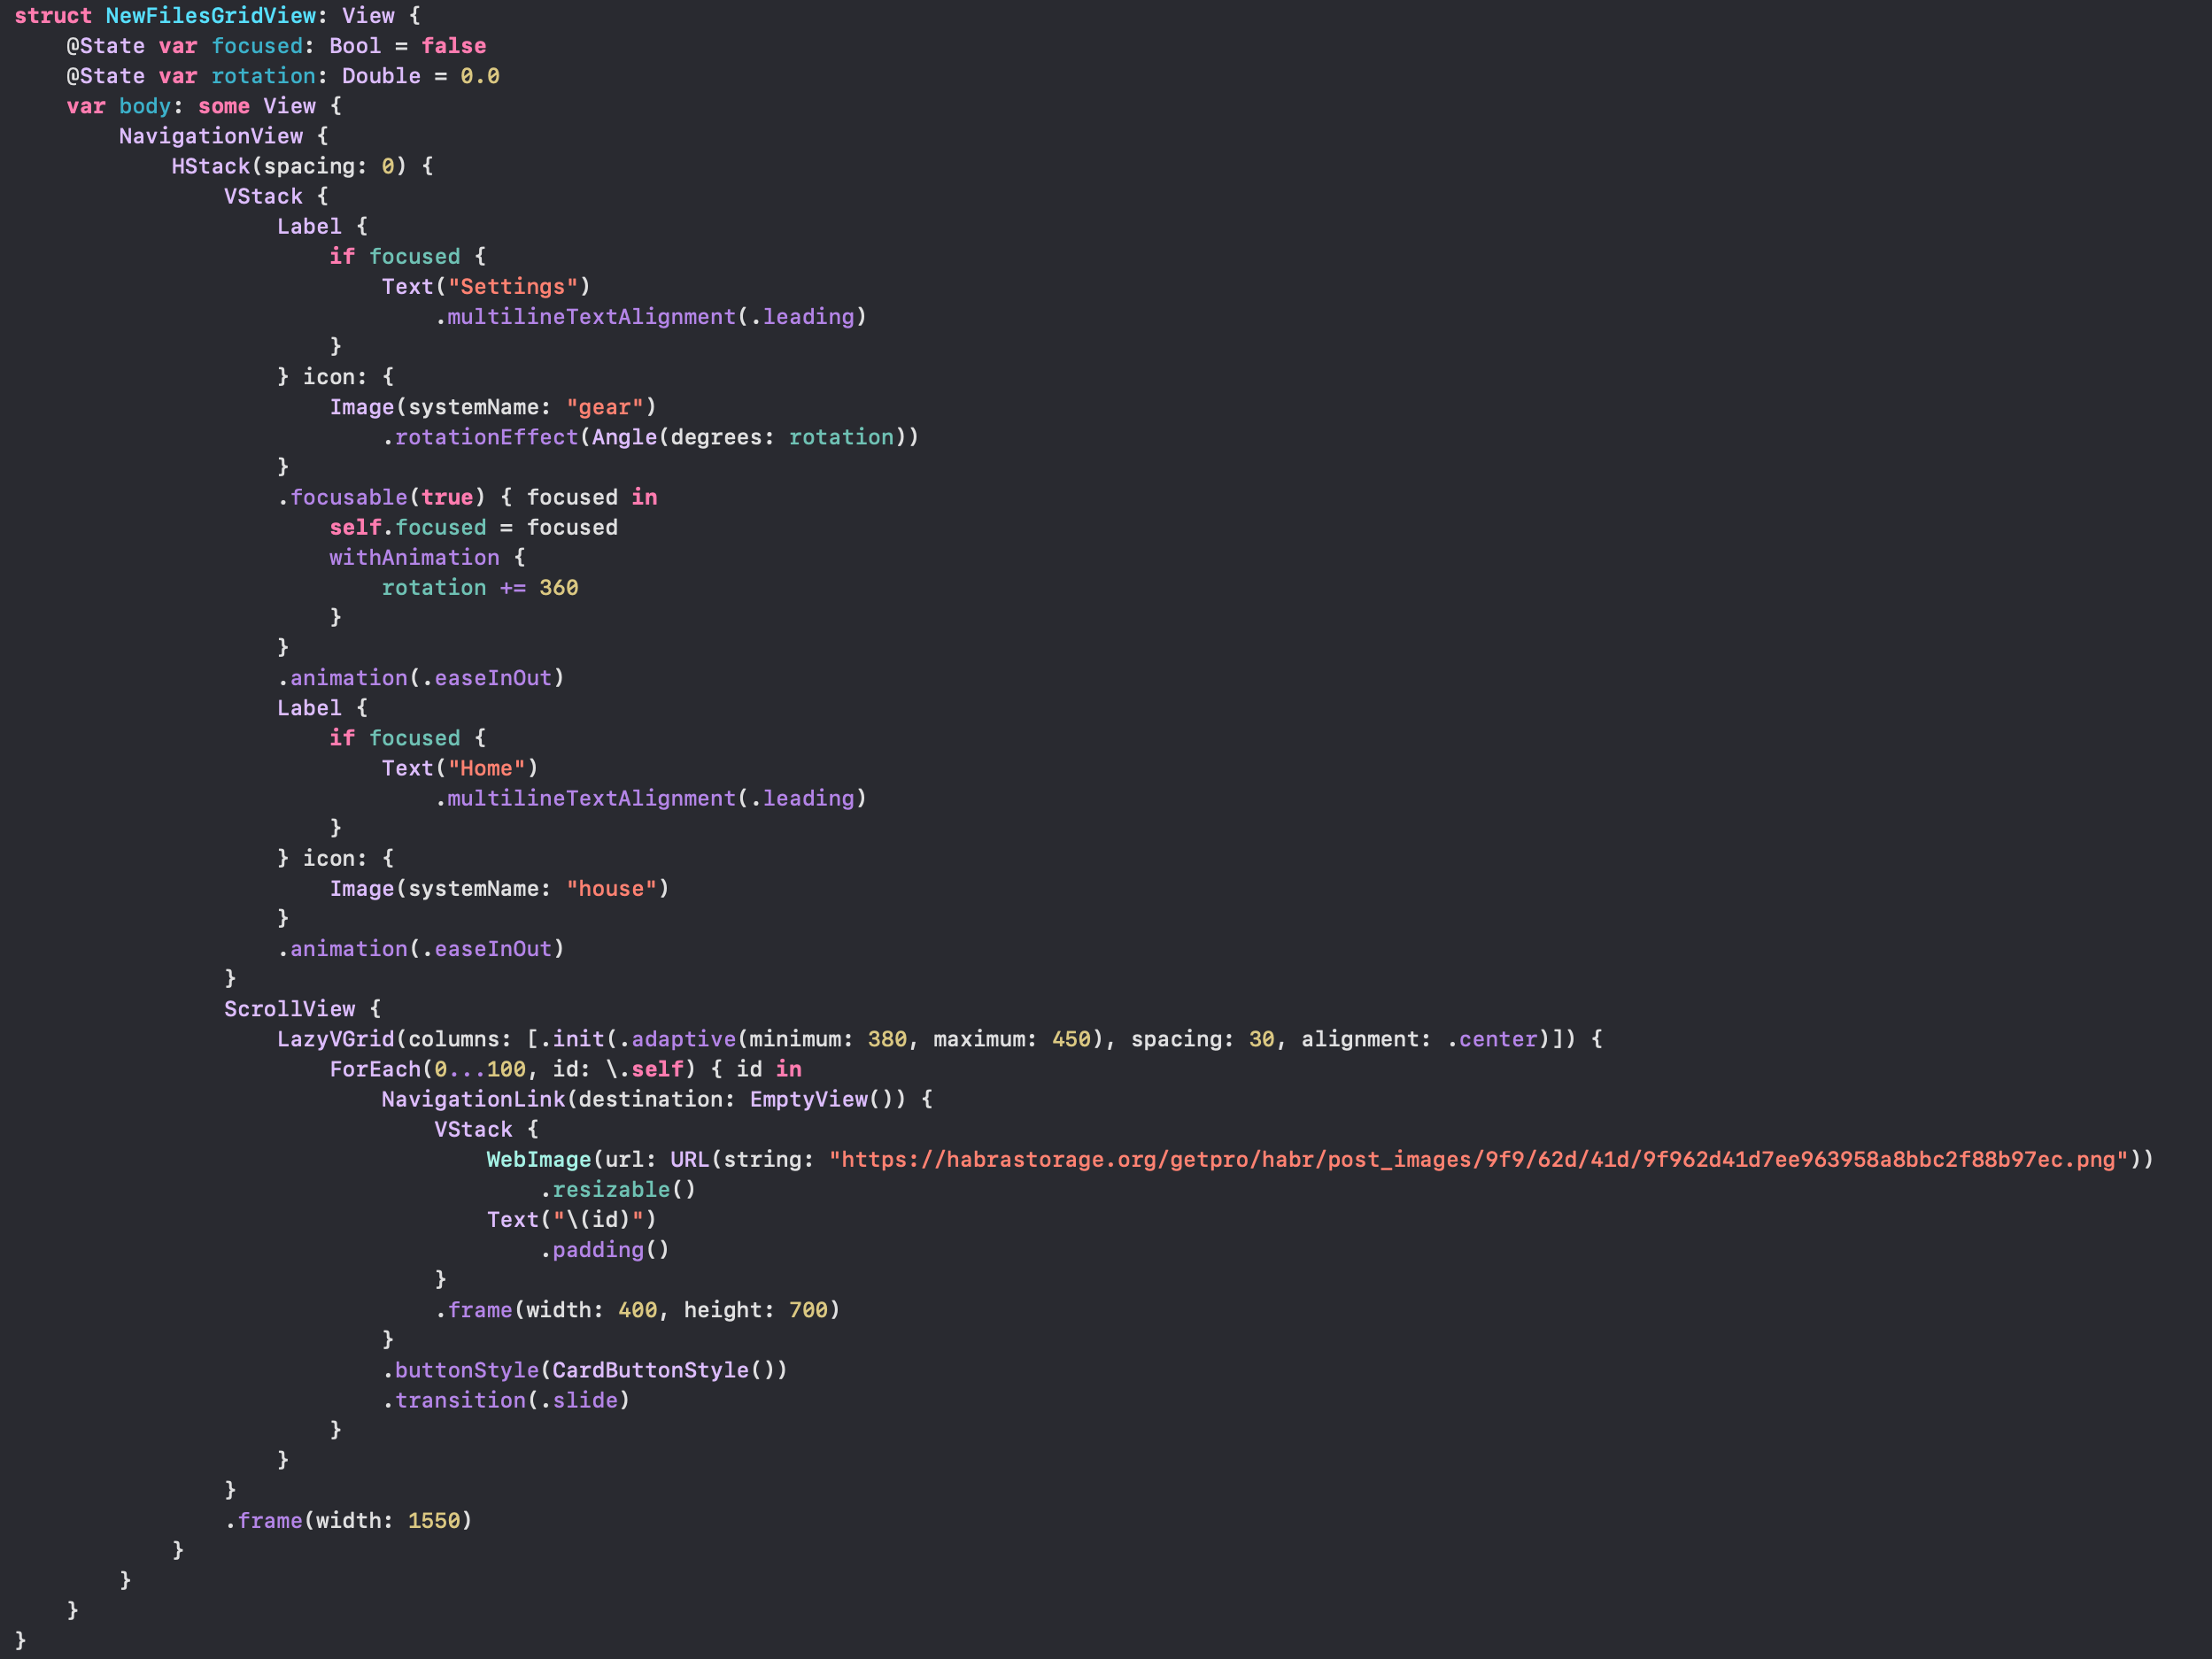Click the self.focused assignment line
The width and height of the screenshot is (2212, 1659).
point(474,527)
